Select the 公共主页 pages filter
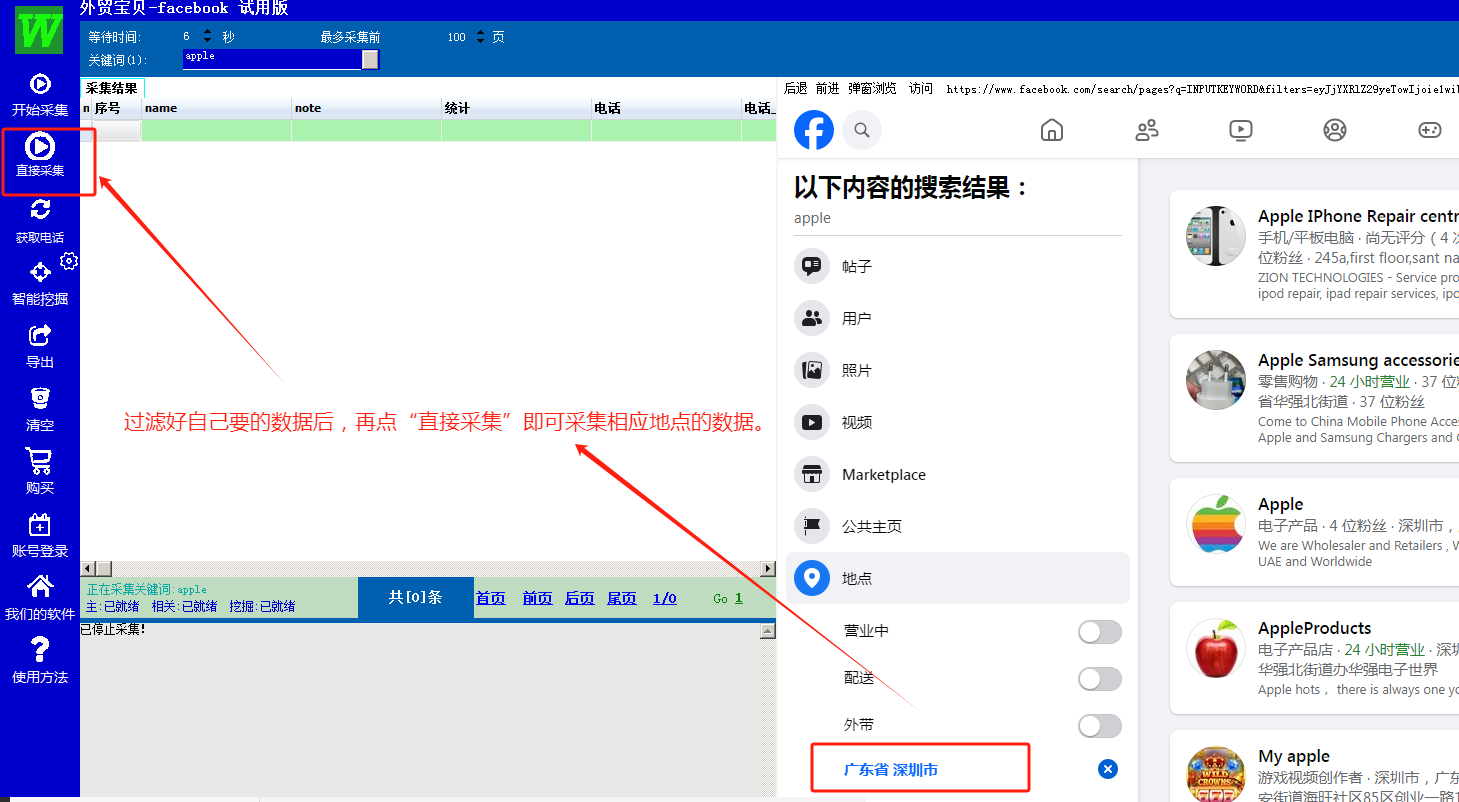This screenshot has width=1459, height=802. point(958,526)
